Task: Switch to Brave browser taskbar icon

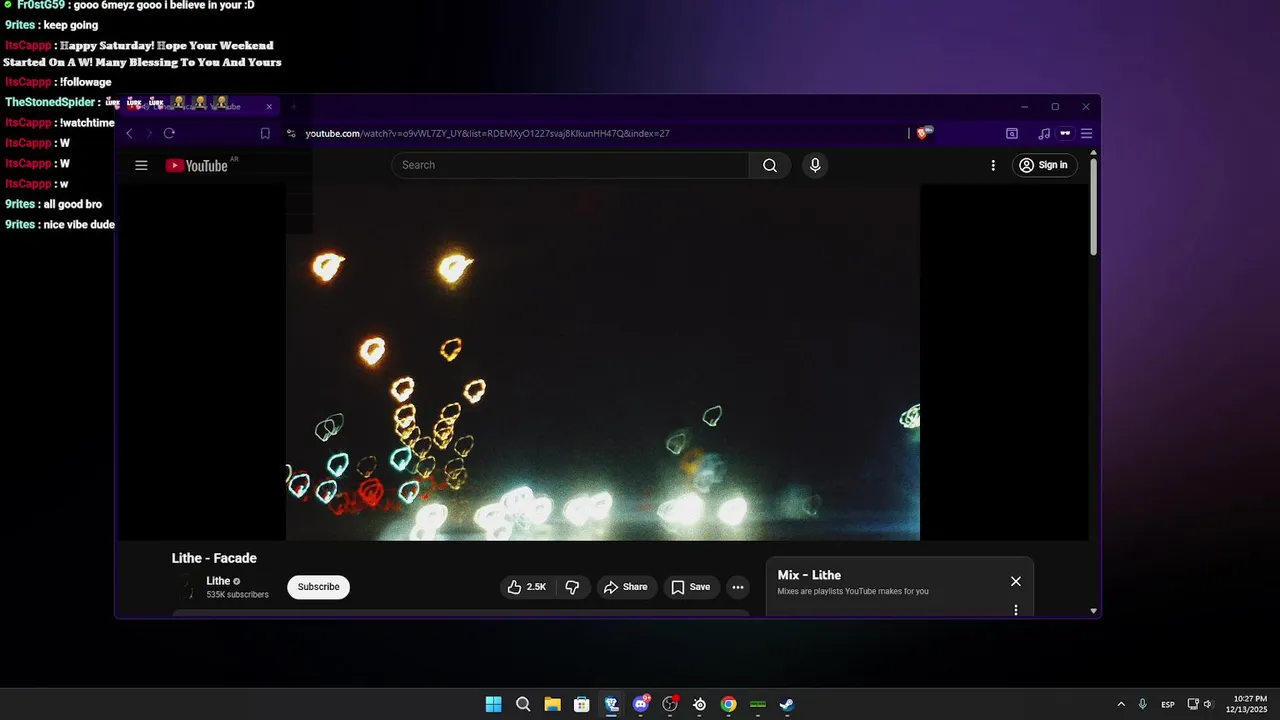Action: point(611,704)
